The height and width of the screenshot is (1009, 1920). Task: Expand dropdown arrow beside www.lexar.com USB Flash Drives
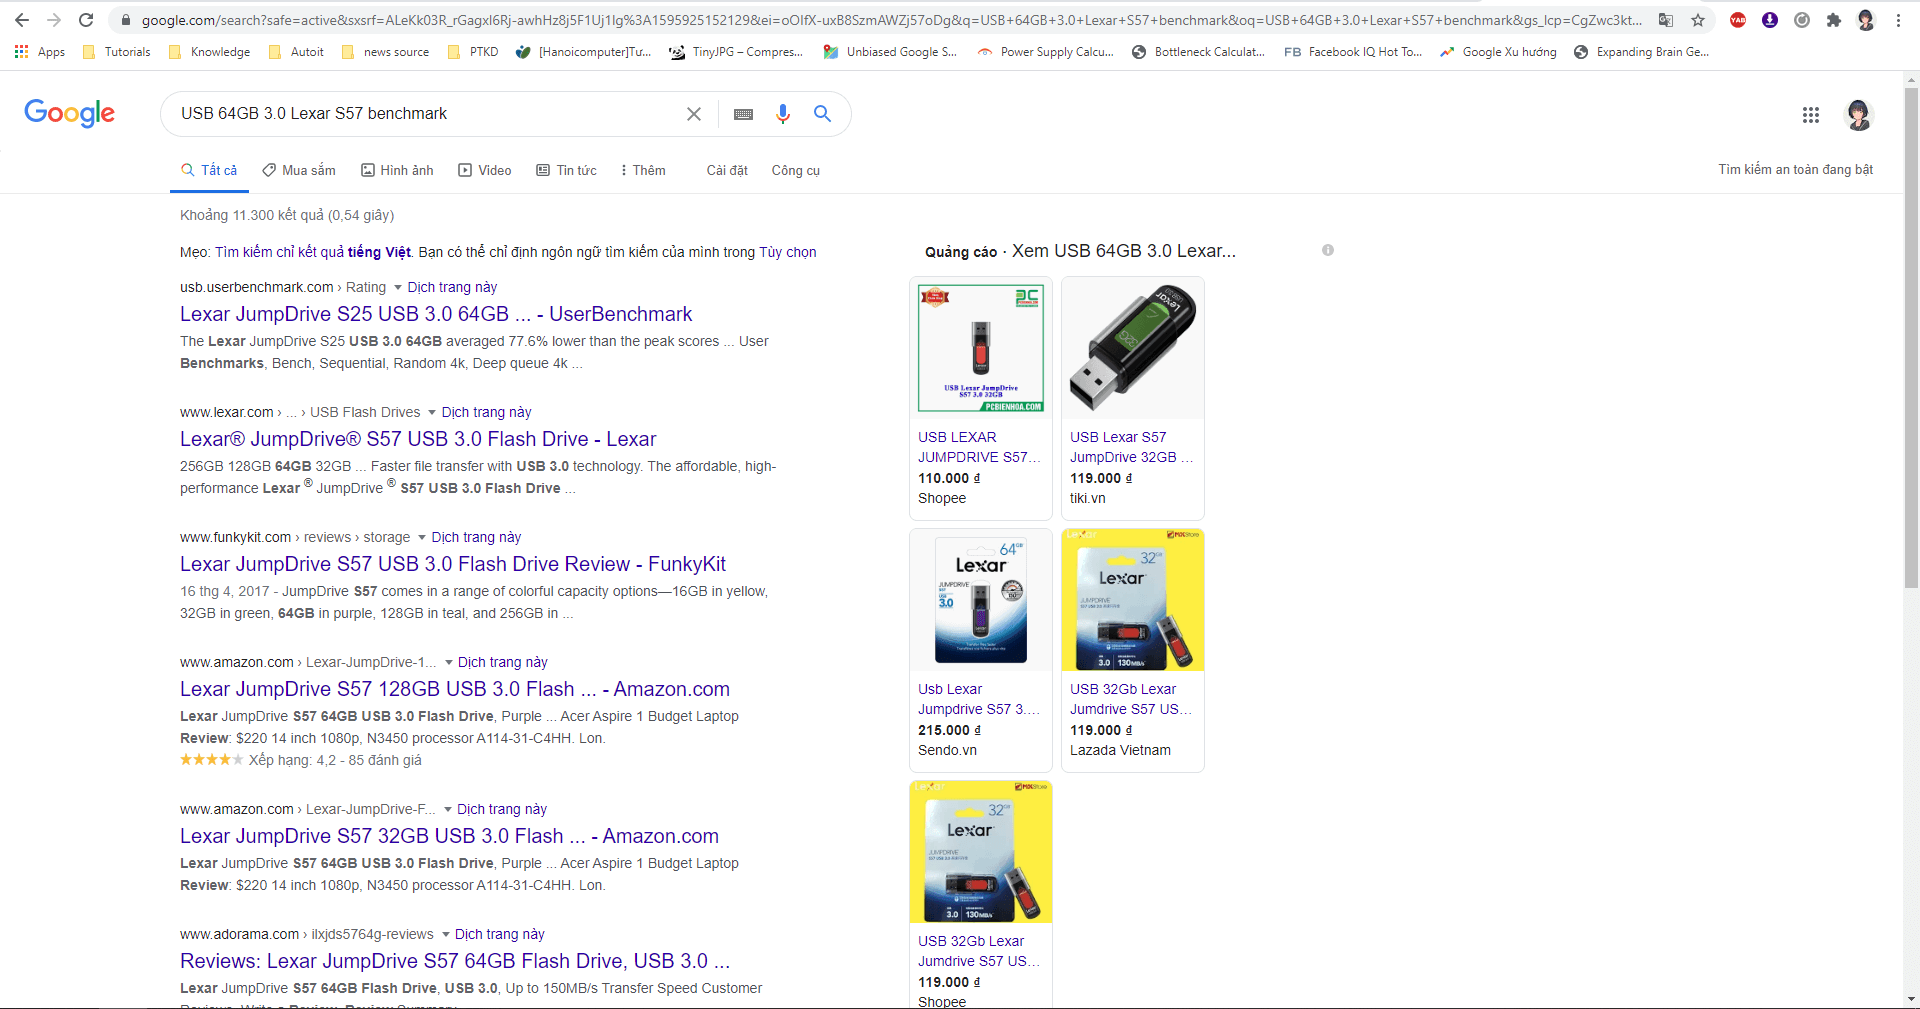pos(432,413)
